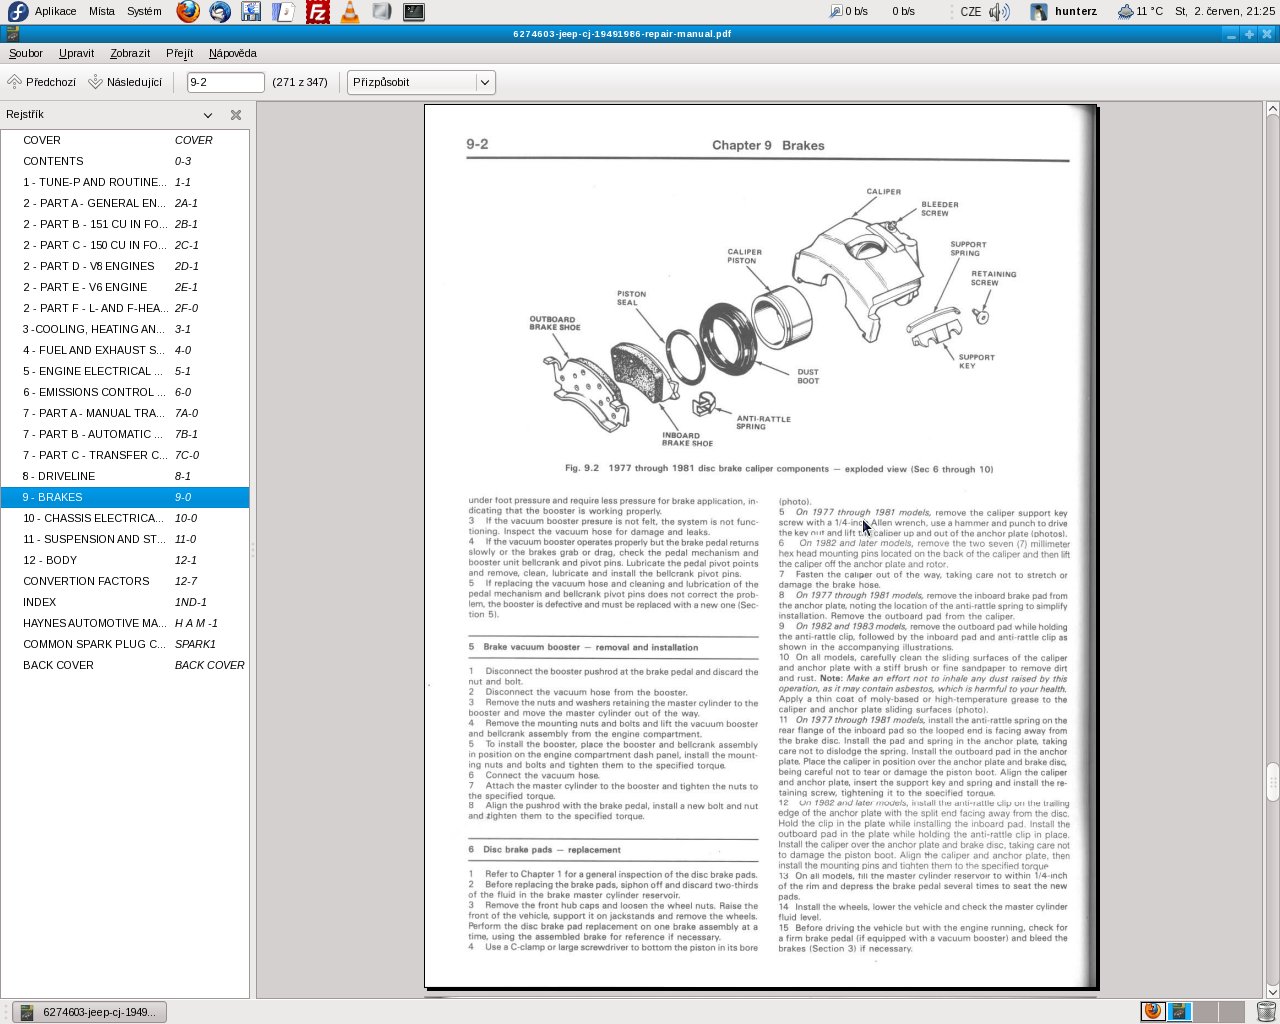This screenshot has height=1024, width=1280.
Task: Open the Zobrazit menu
Action: point(130,53)
